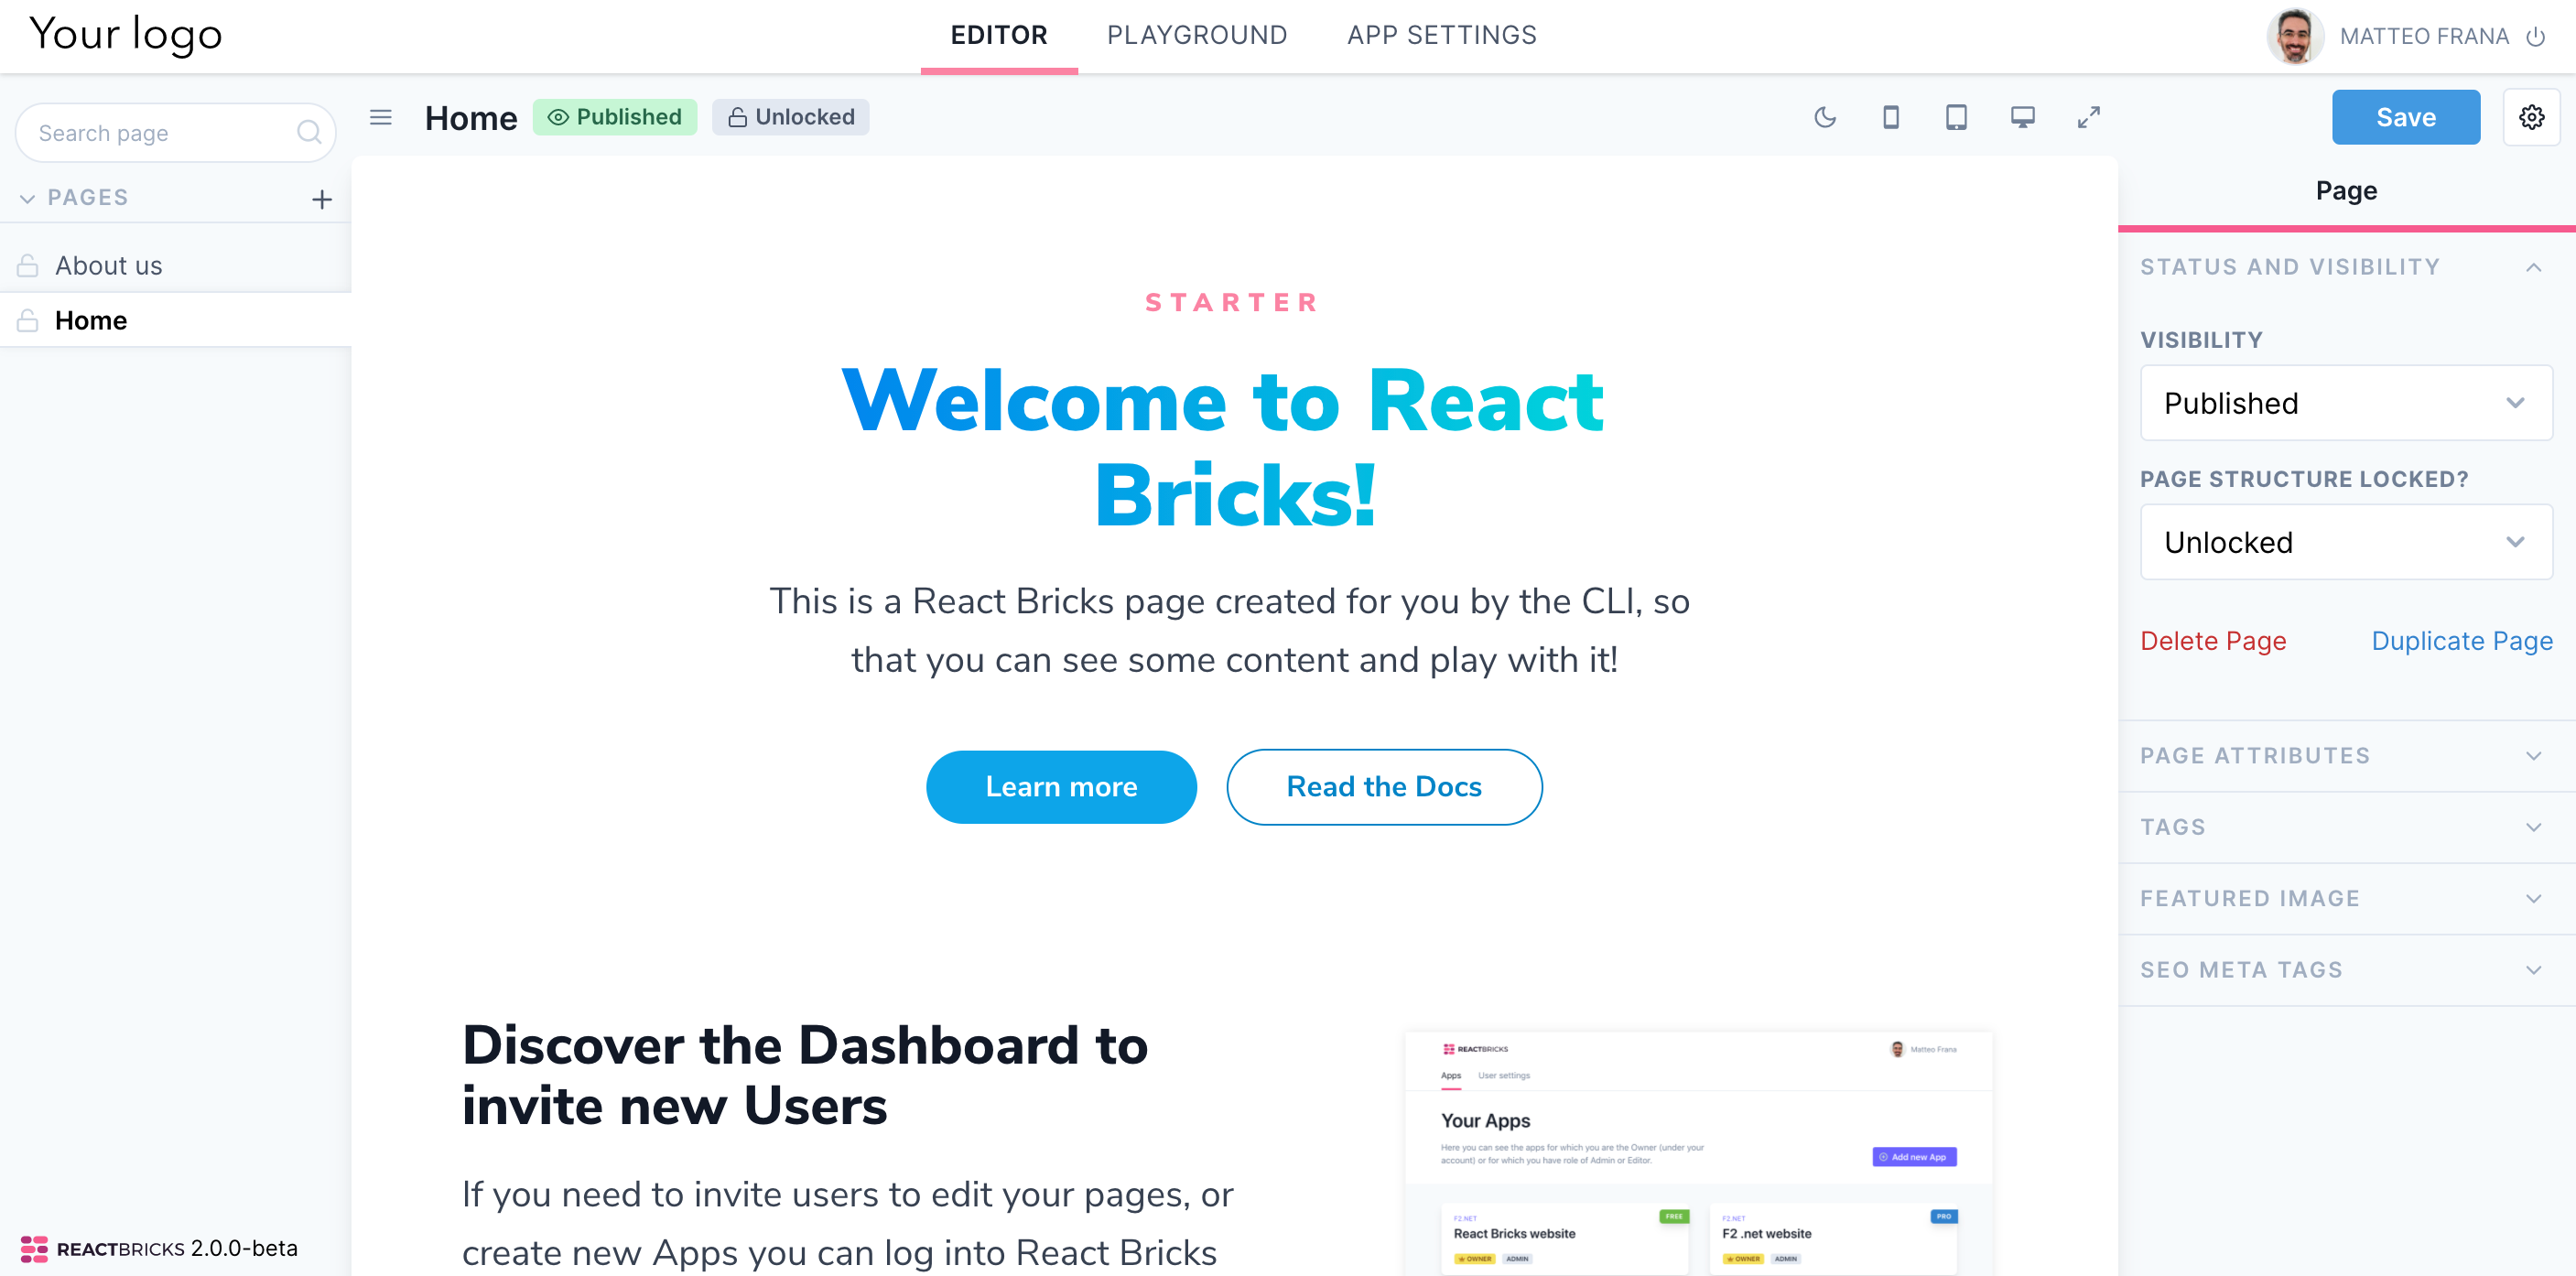Click the page settings gear icon

(2537, 115)
